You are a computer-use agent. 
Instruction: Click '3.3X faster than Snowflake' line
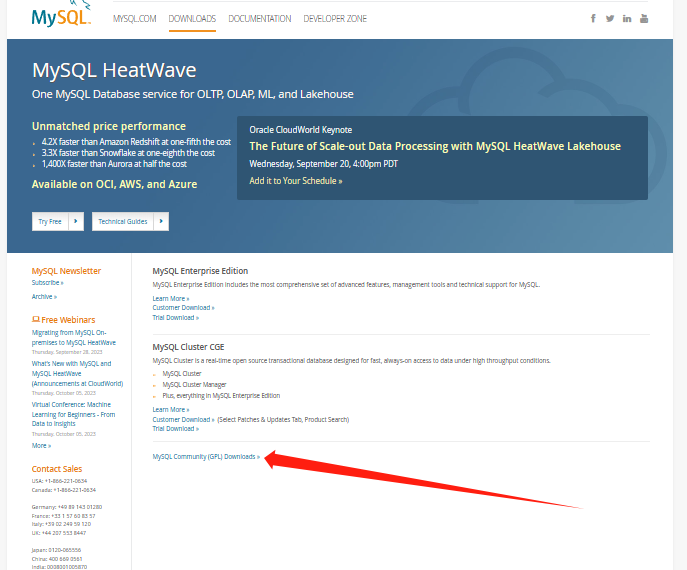128,153
